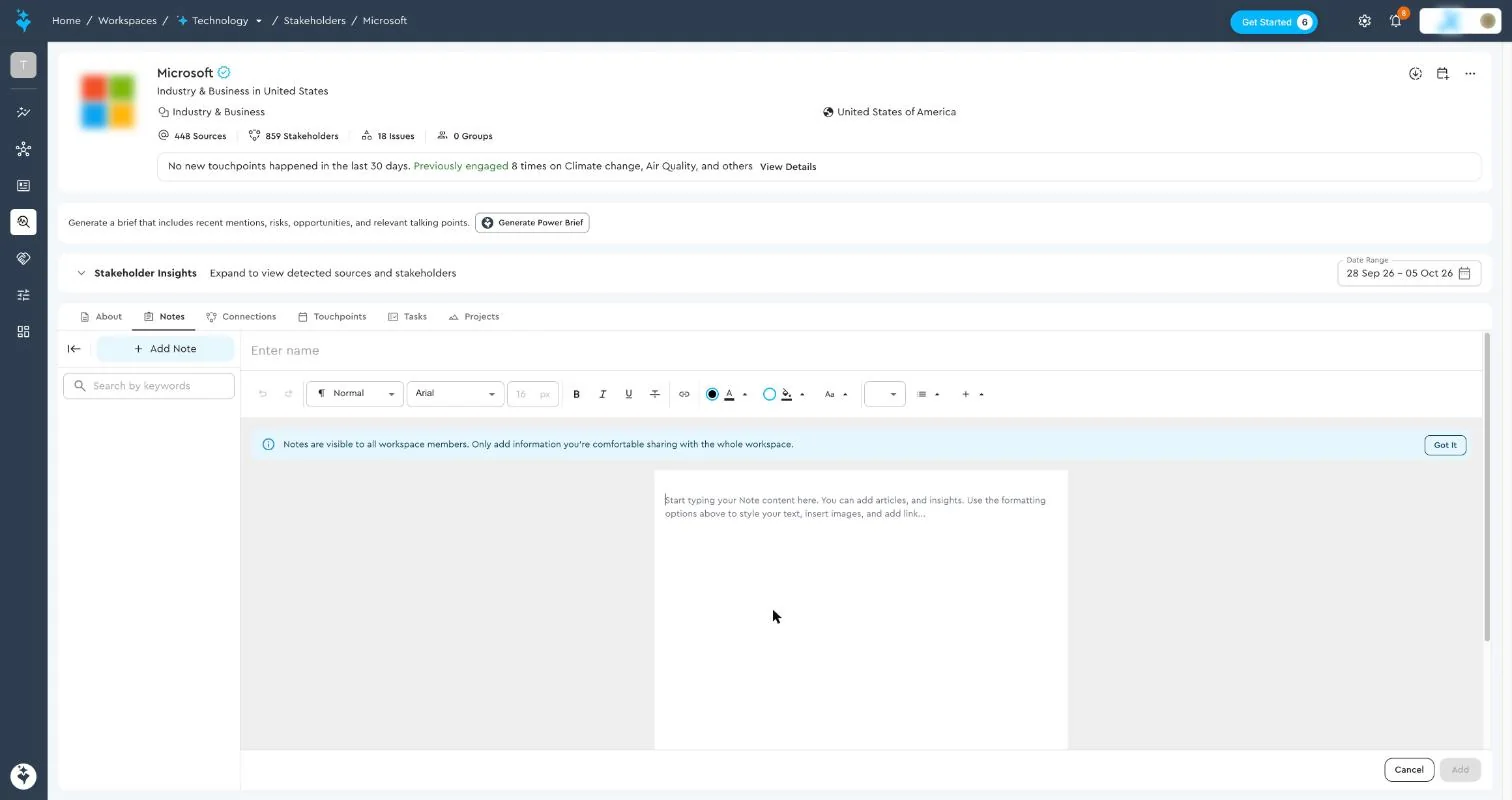Click the Stakeholders breadcrumb link

coord(314,21)
